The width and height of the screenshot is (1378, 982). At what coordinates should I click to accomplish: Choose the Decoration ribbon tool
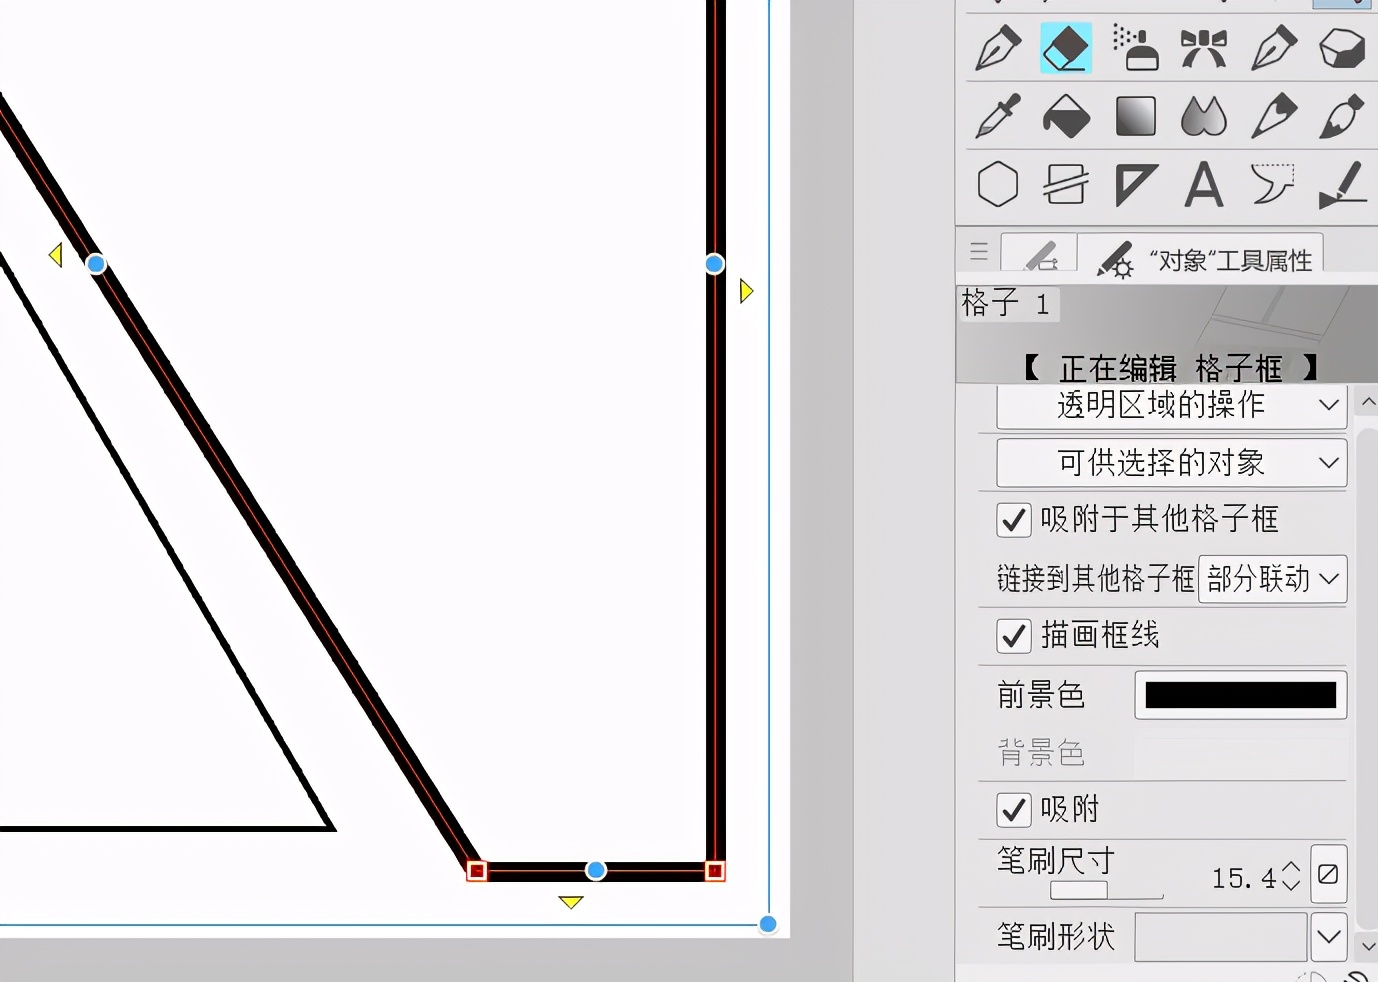(1203, 48)
